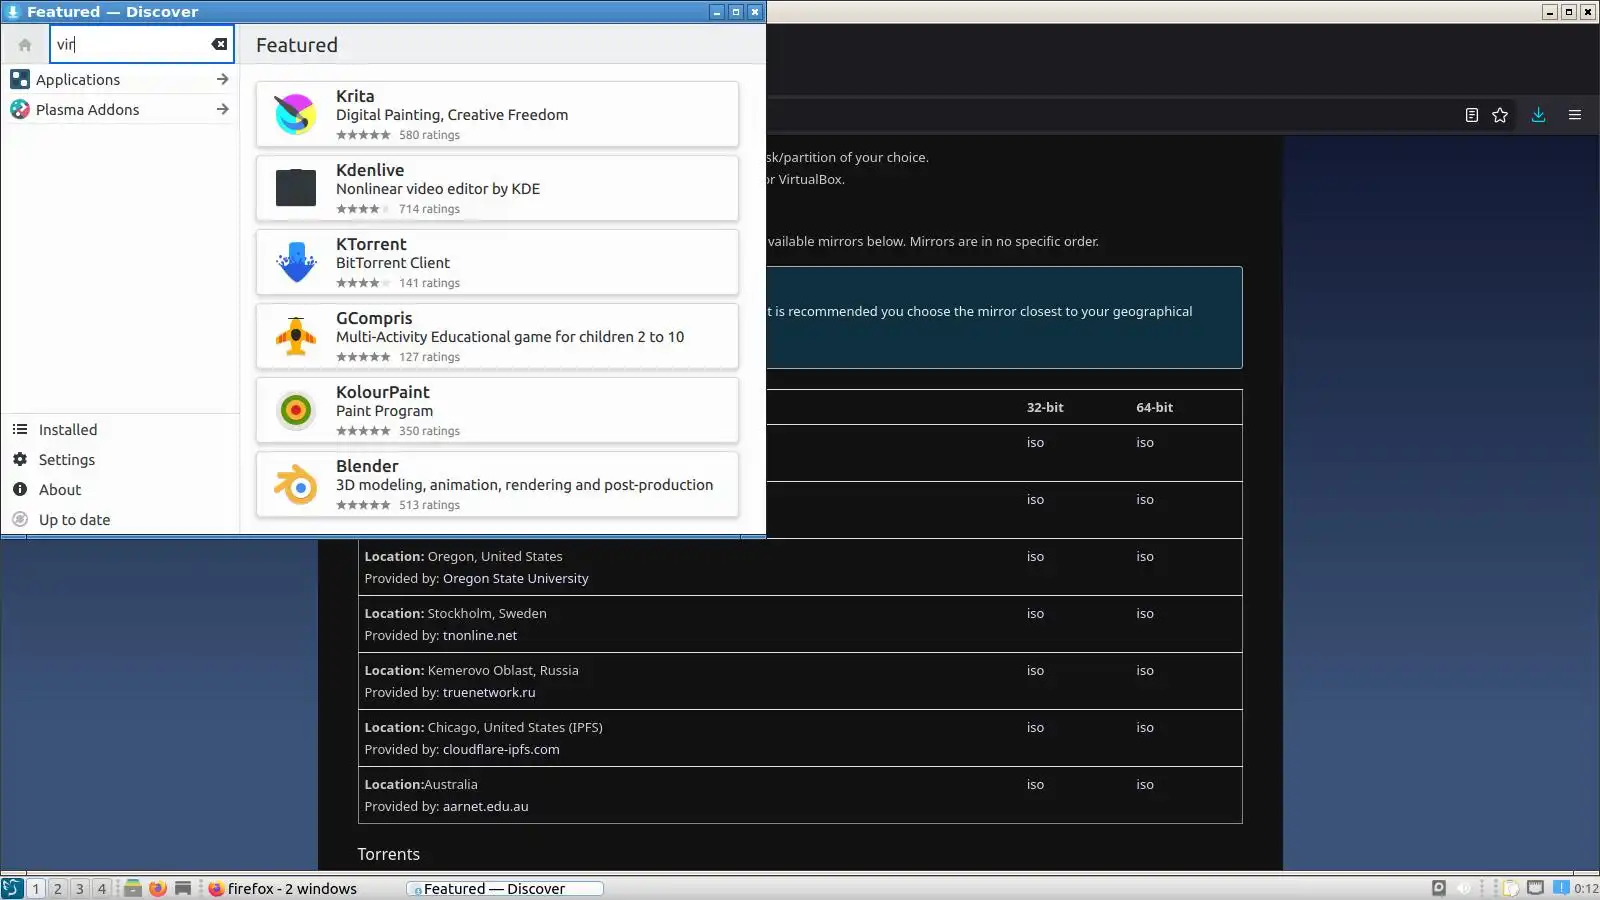Switch to virtual desktop 2
The image size is (1600, 900).
(x=58, y=888)
